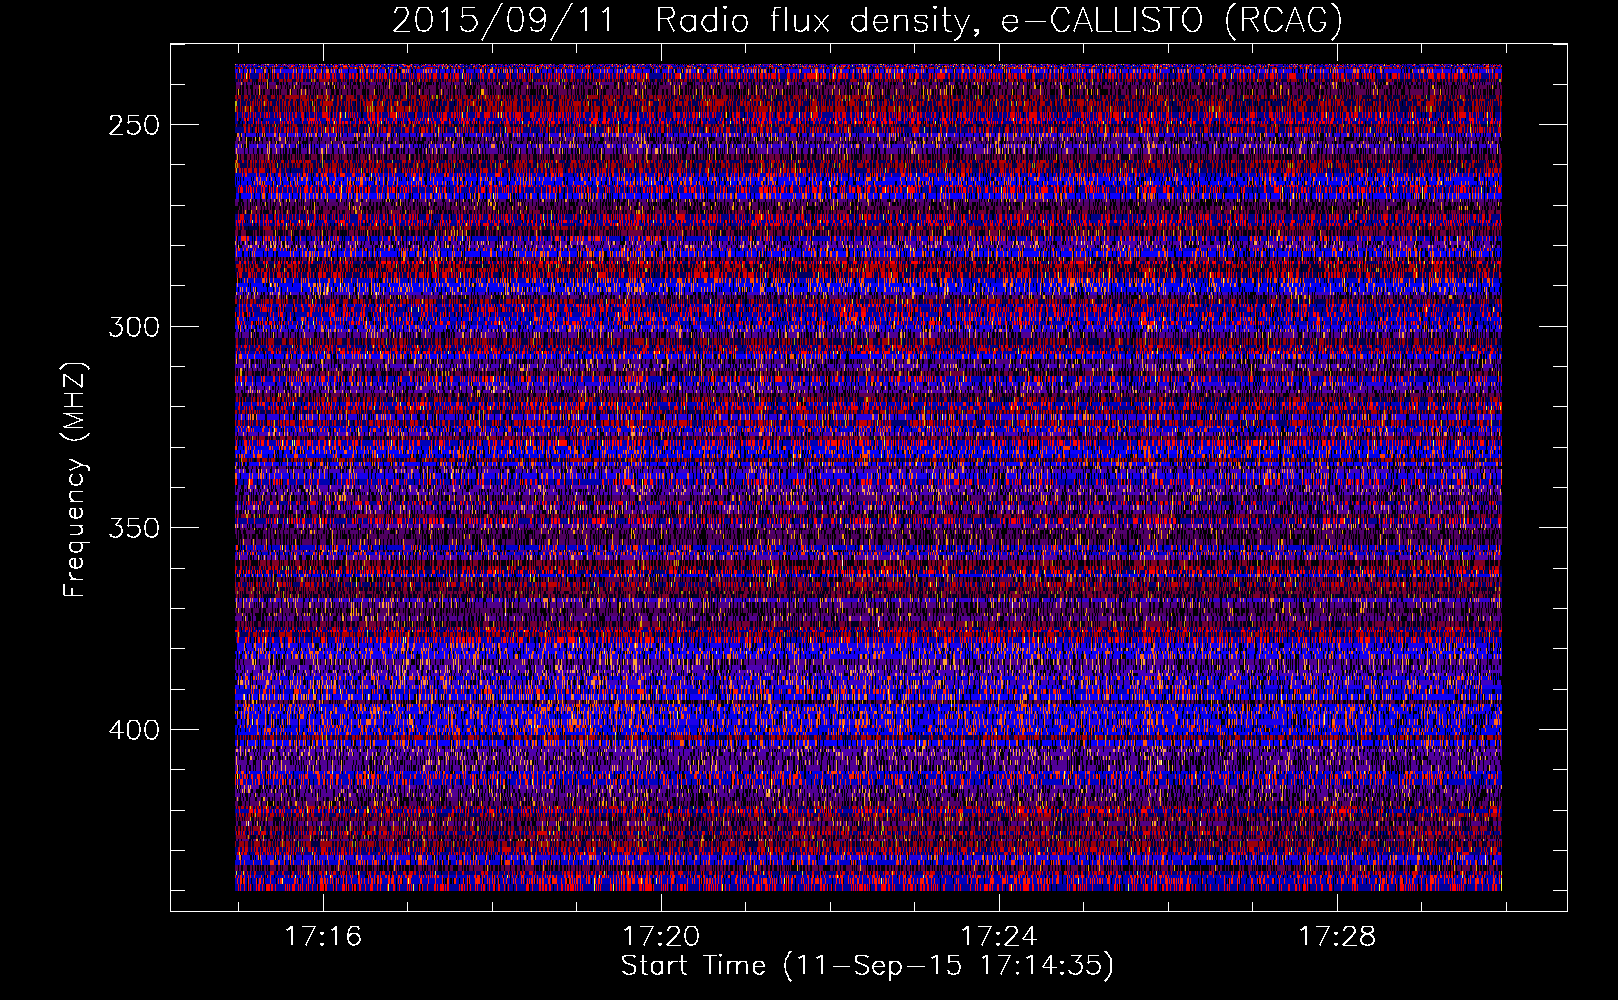Select the 250 frequency tick label

pos(134,125)
